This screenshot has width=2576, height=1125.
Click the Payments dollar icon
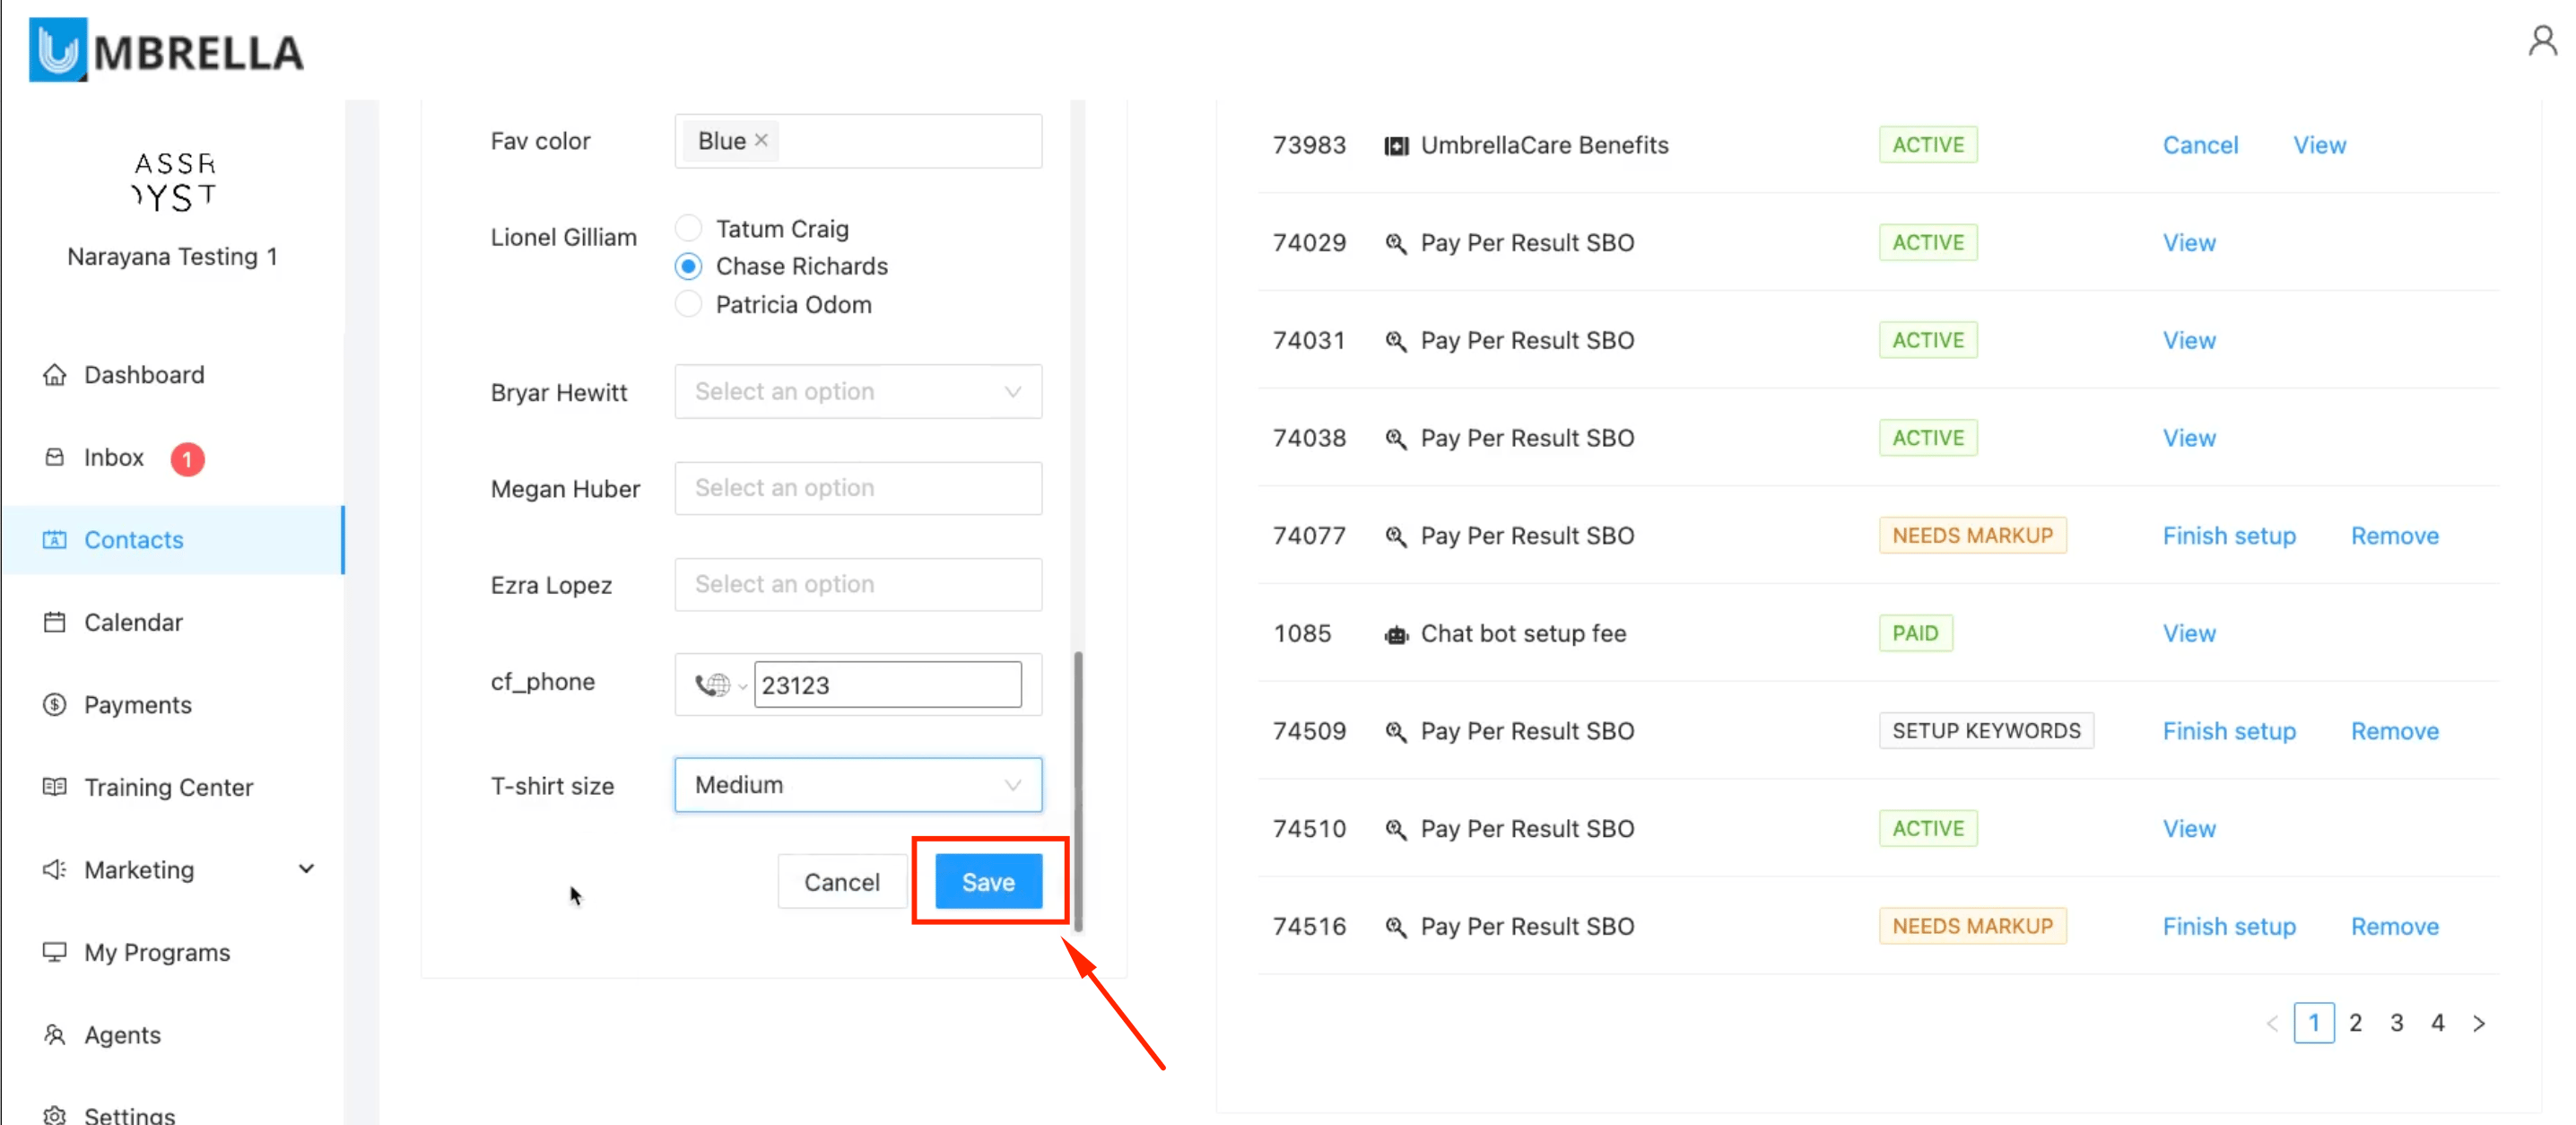(55, 705)
